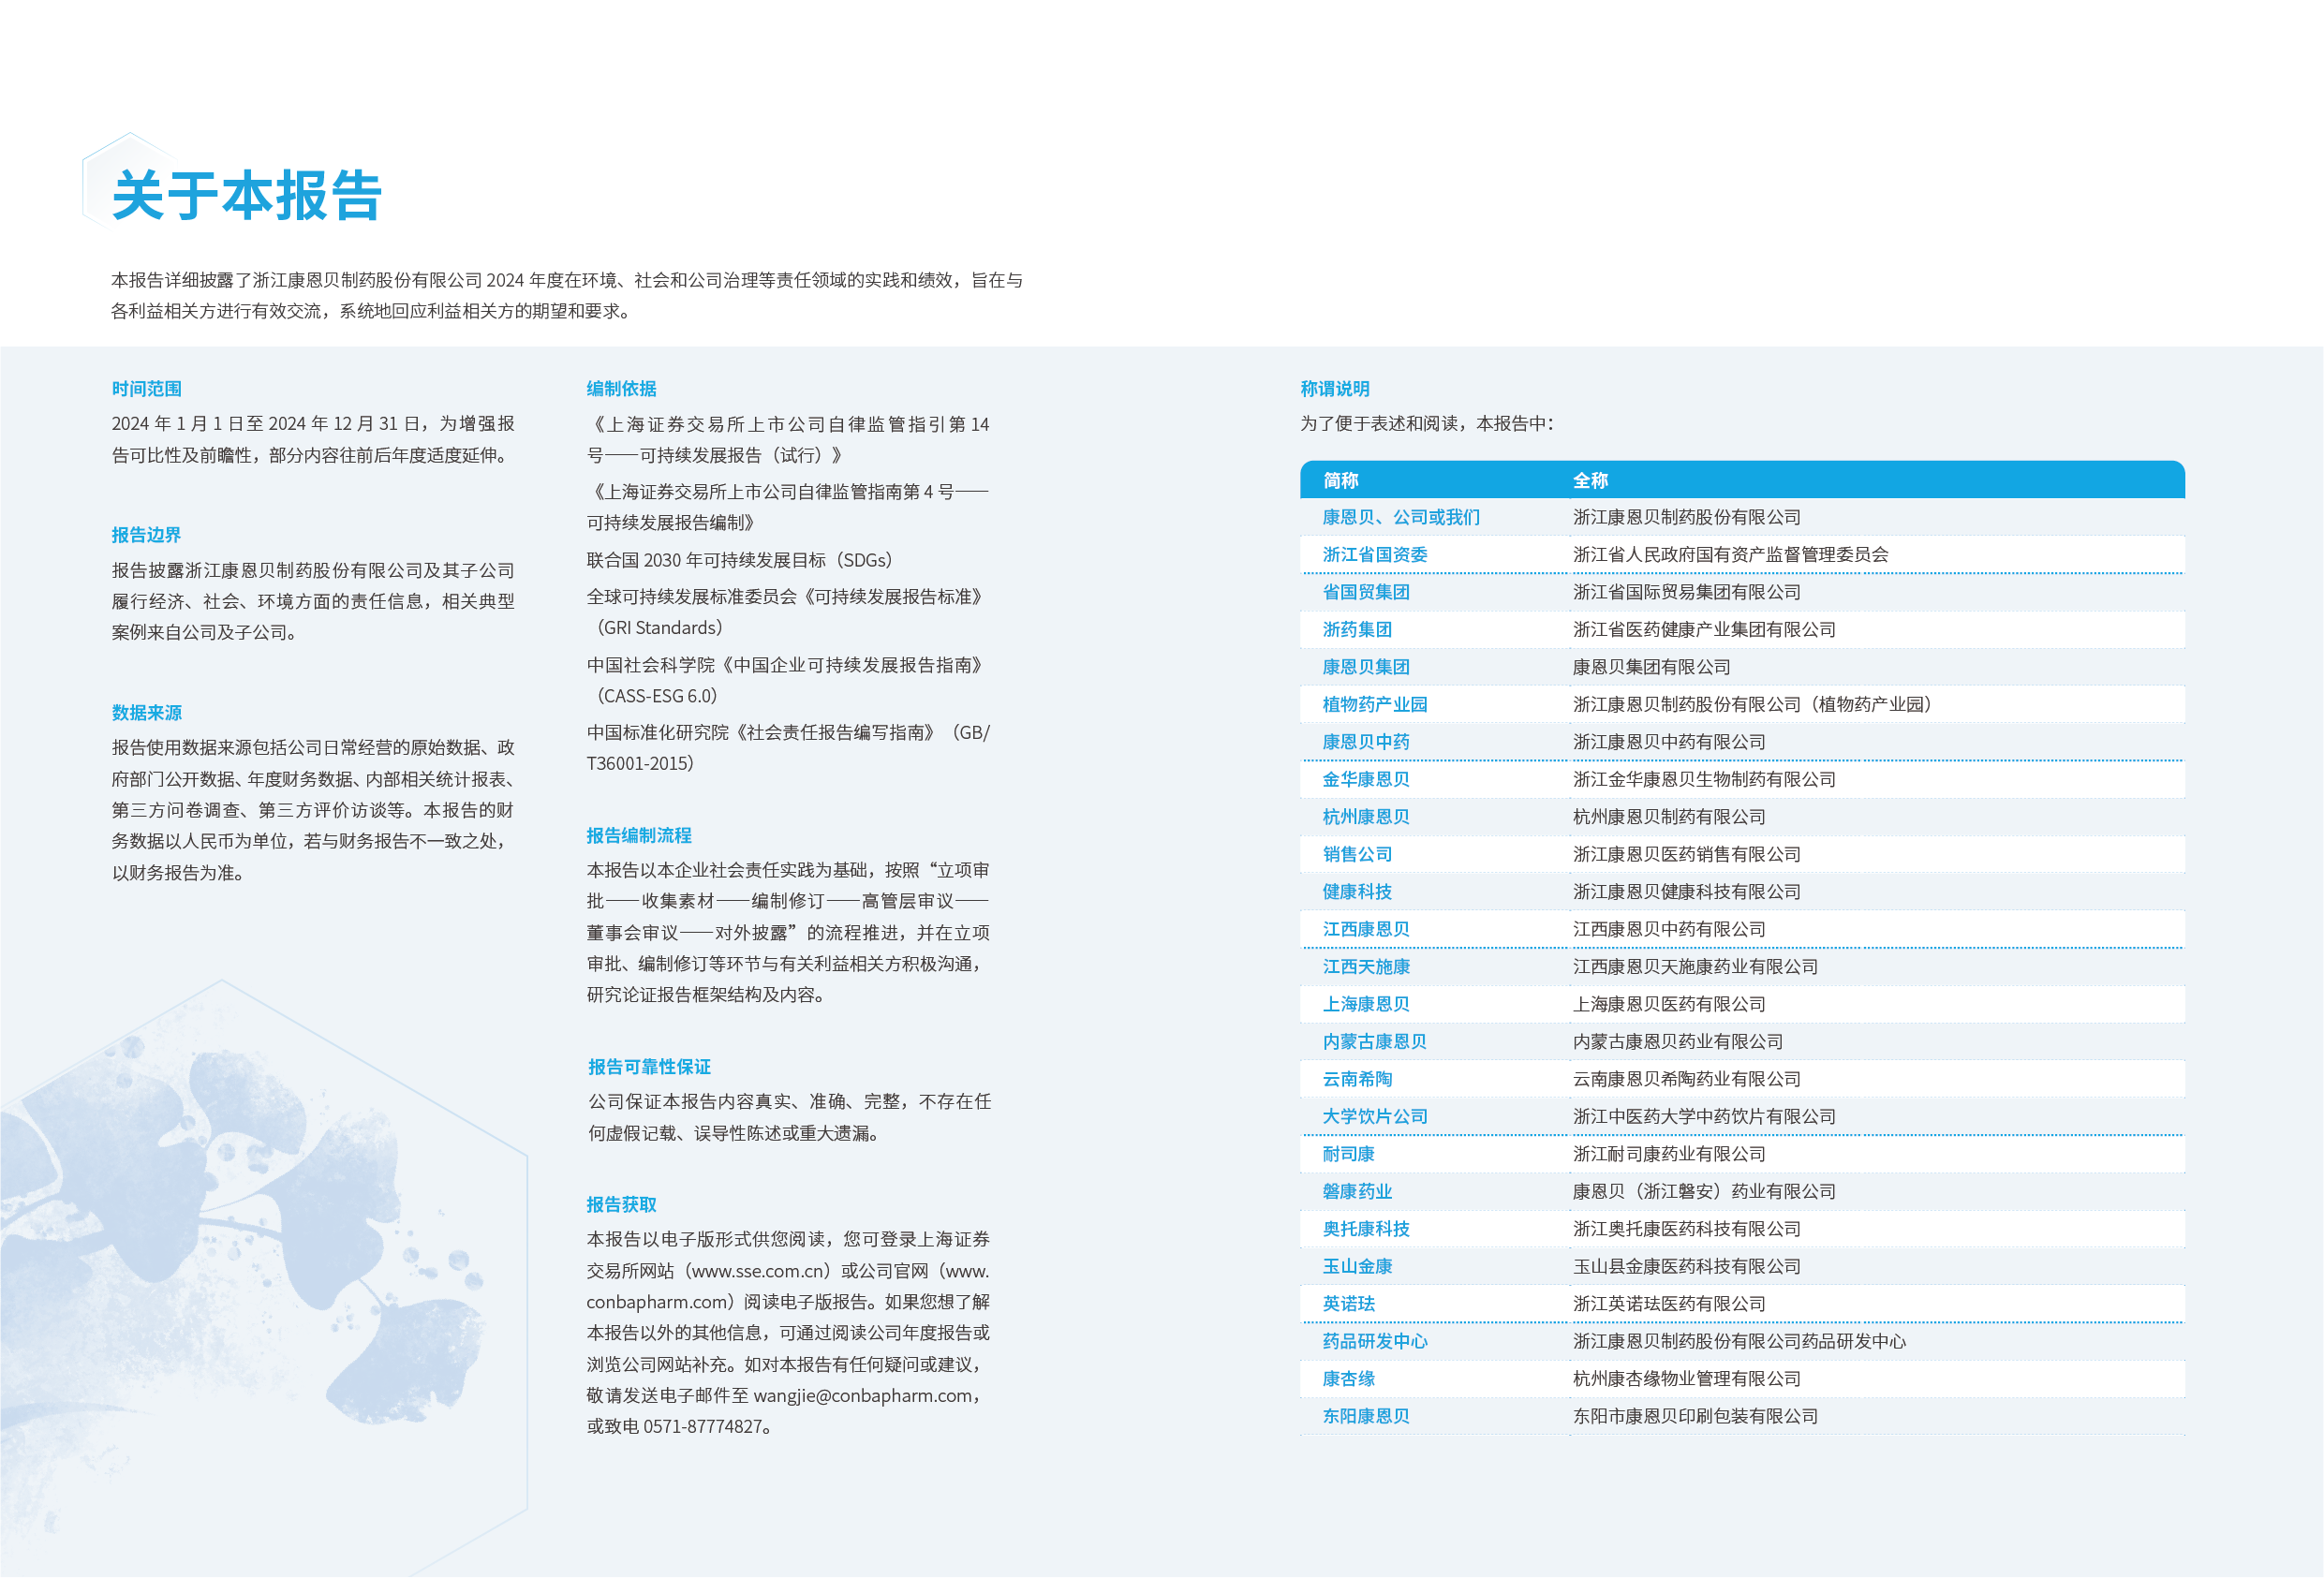Click full name 浙江省人民政府国有资产监督管理委员会
The height and width of the screenshot is (1578, 2324).
(1730, 555)
